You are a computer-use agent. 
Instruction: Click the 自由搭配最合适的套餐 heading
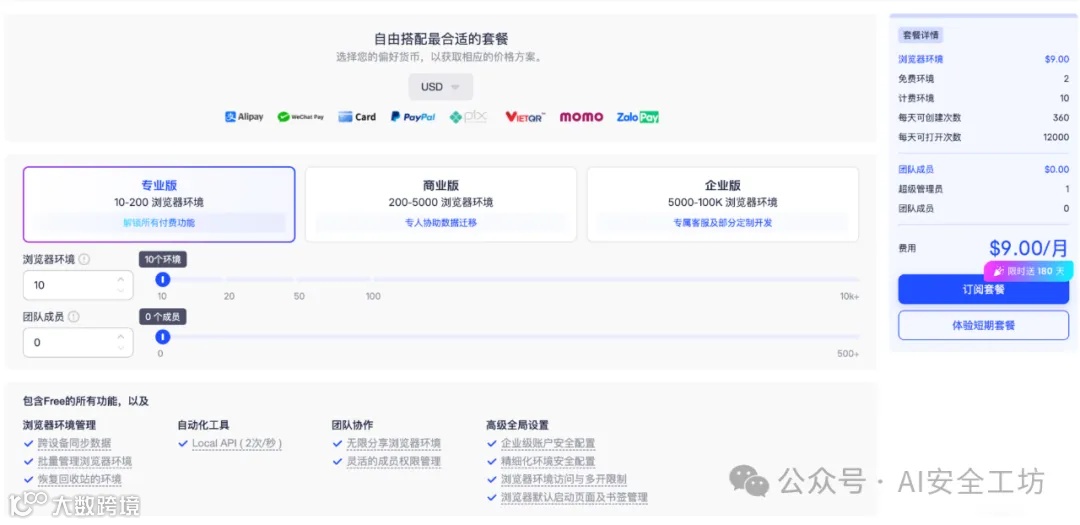[441, 39]
